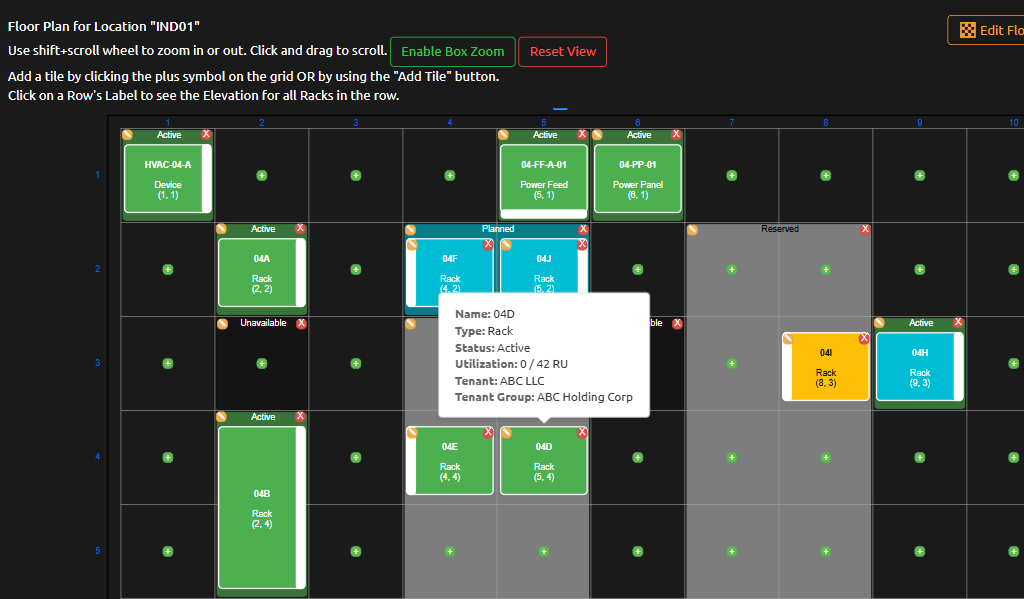Click row label 4 to view its elevation
Screen dimensions: 1024x599
click(x=97, y=457)
